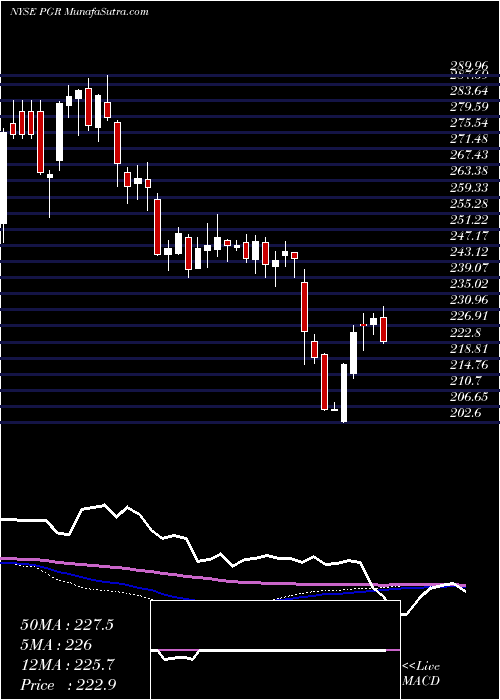The width and height of the screenshot is (500, 700).
Task: Click the <<Live MACD label
Action: 421,673
